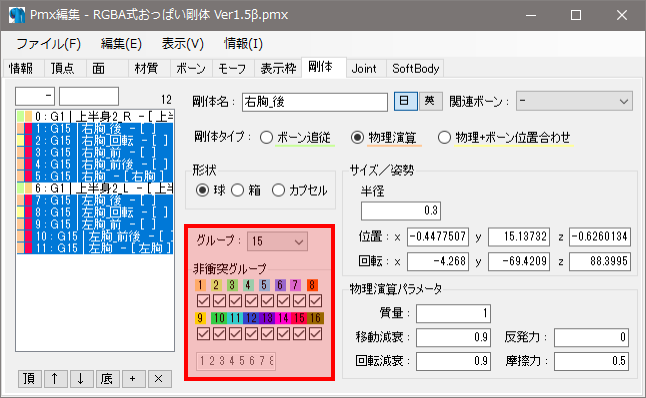
Task: Click the index jump field above list
Action: click(x=35, y=96)
